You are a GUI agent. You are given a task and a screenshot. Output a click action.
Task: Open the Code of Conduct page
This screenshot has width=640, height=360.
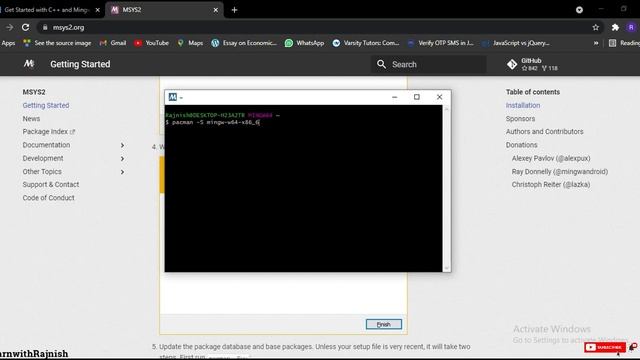tap(48, 198)
